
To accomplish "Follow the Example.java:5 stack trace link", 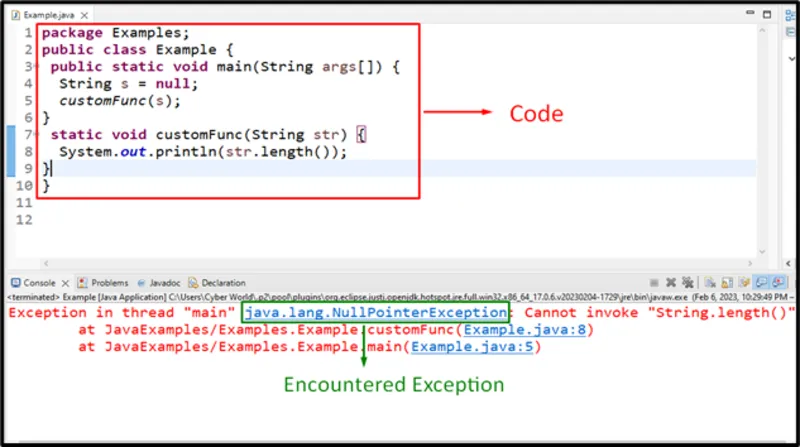I will point(474,348).
